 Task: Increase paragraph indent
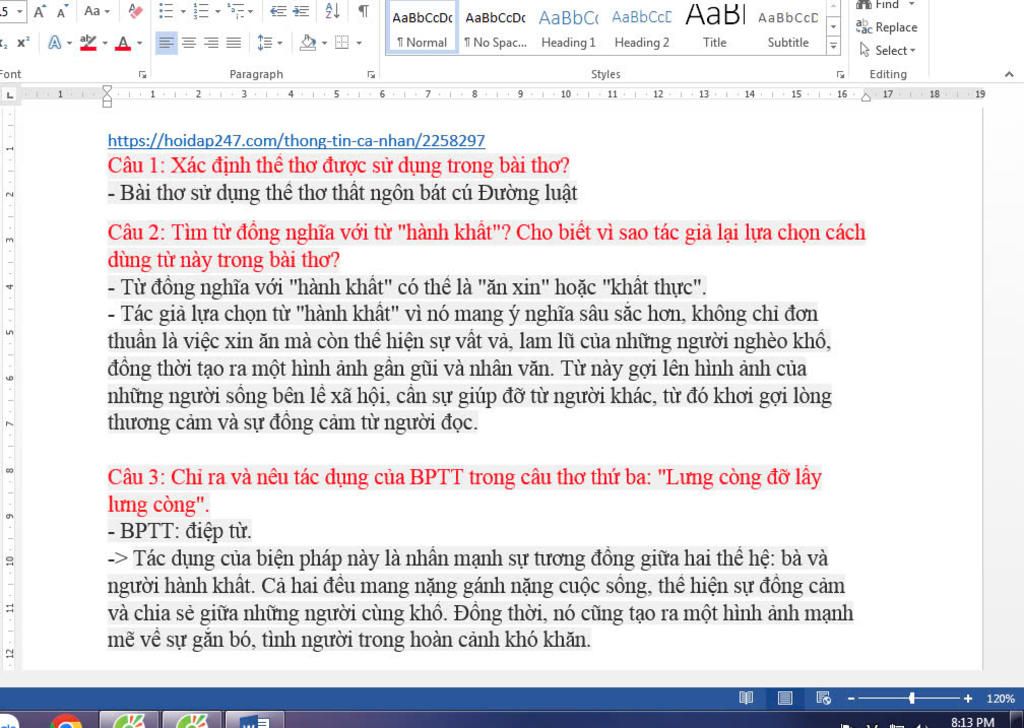300,11
